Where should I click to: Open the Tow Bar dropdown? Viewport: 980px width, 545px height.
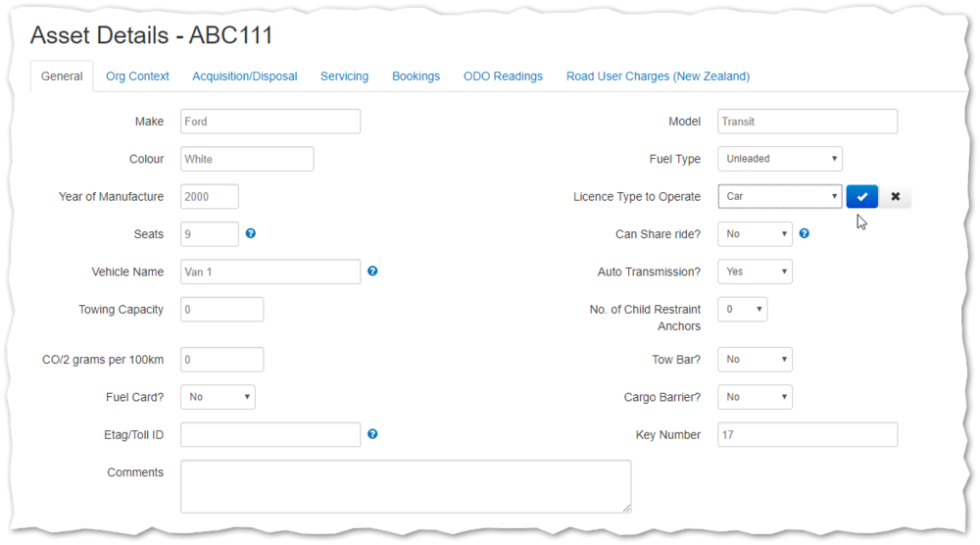[755, 359]
